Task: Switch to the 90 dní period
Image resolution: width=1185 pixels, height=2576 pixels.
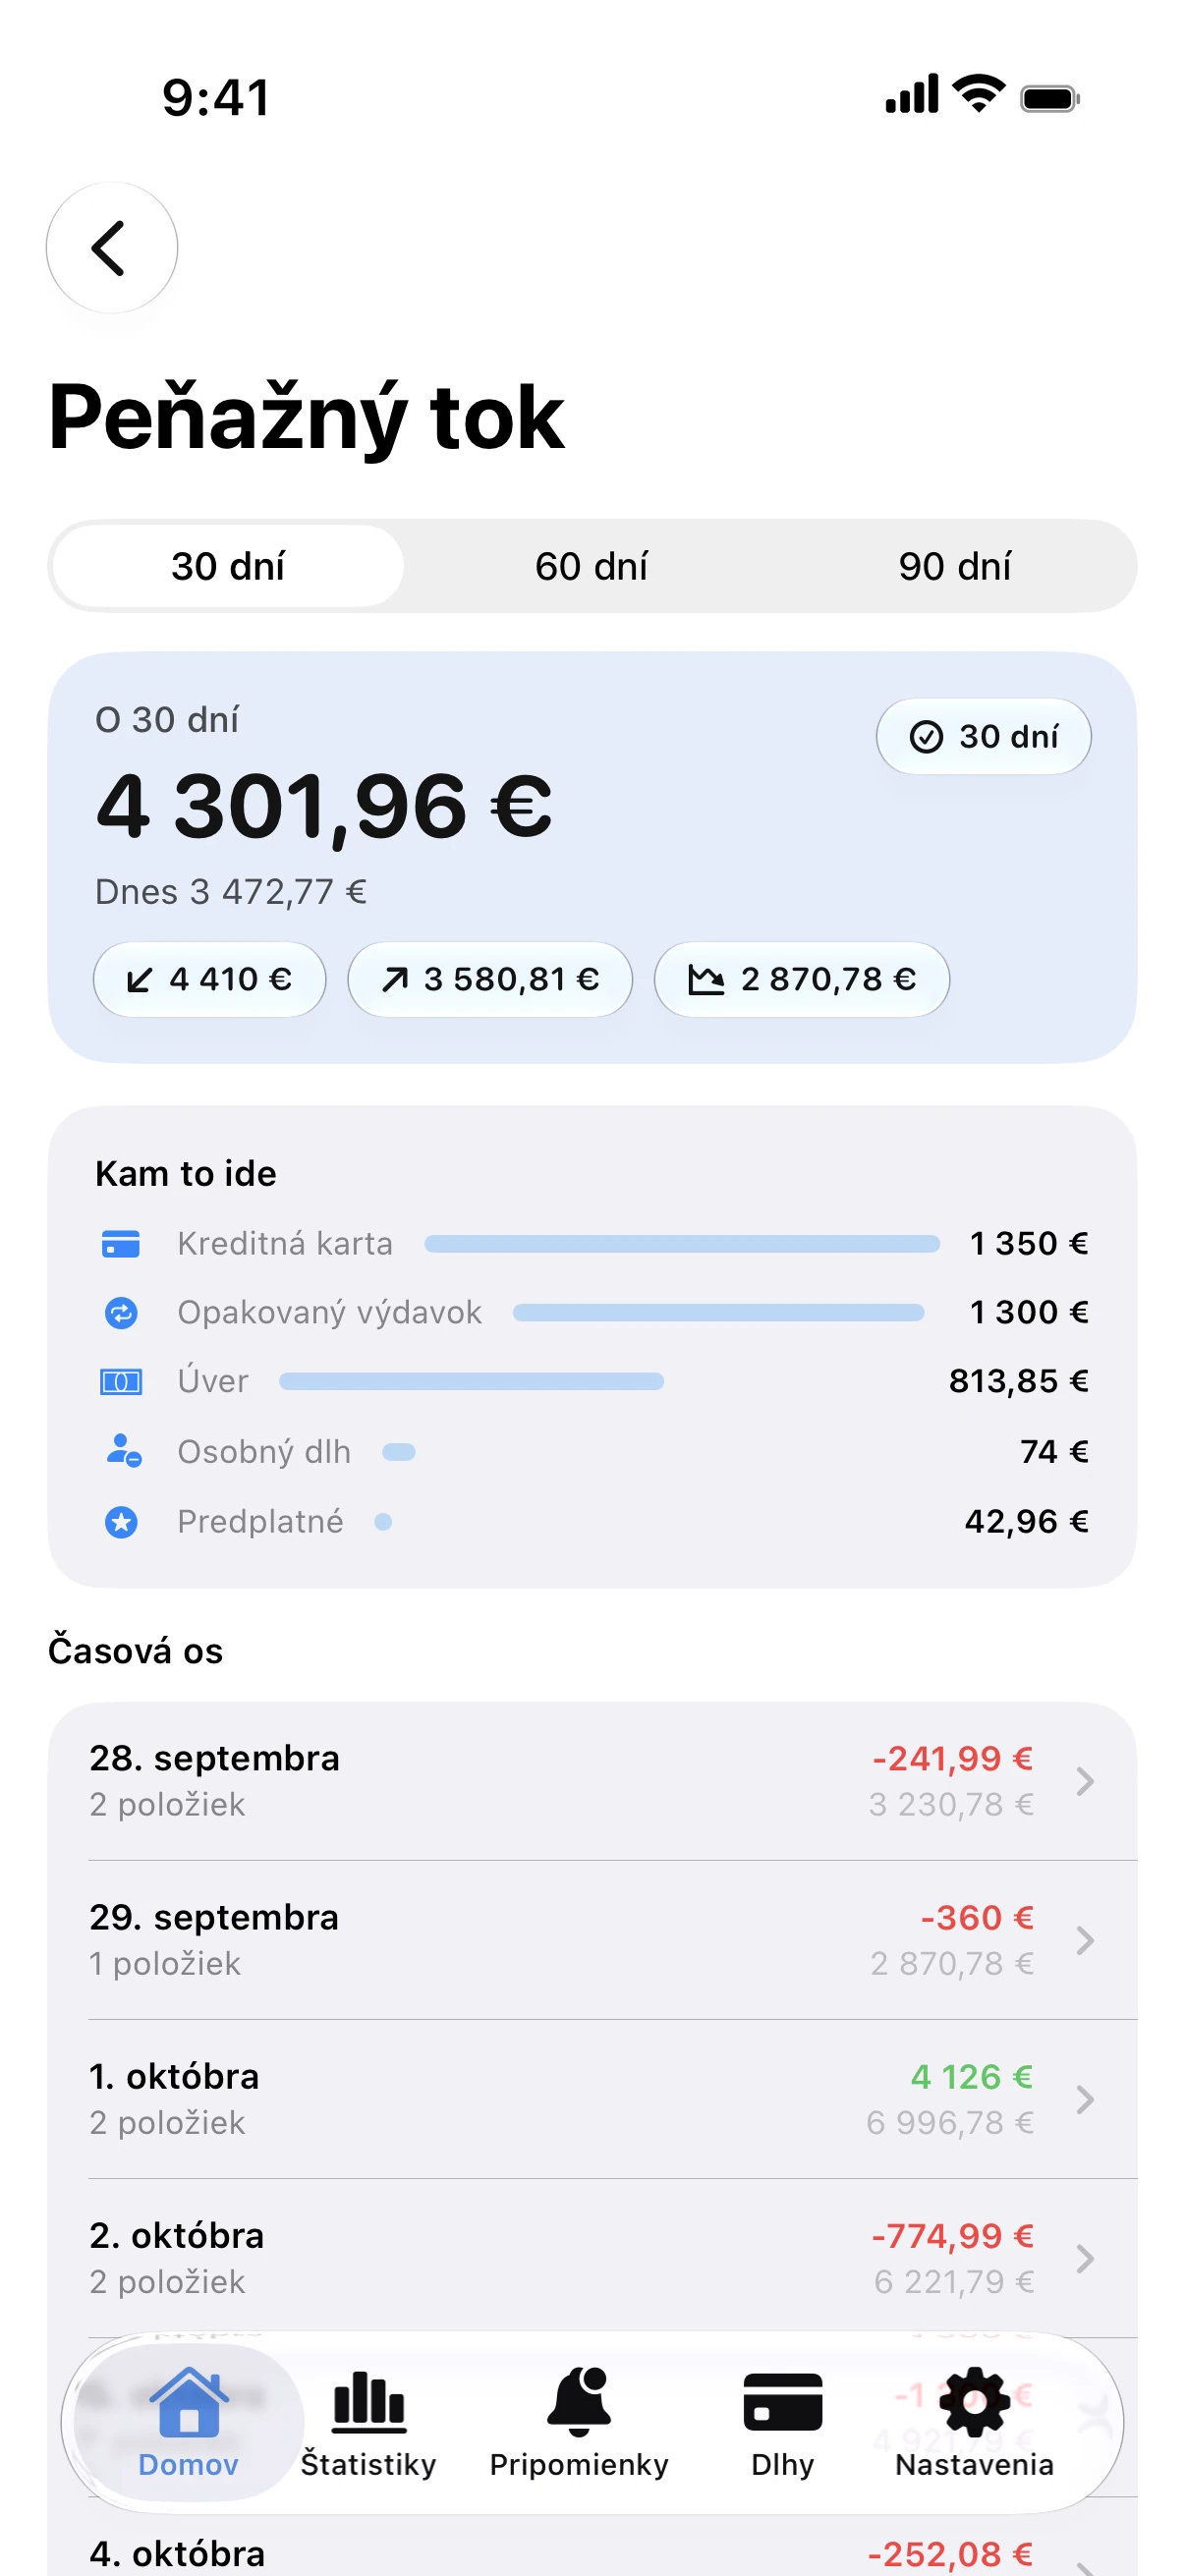Action: tap(954, 566)
